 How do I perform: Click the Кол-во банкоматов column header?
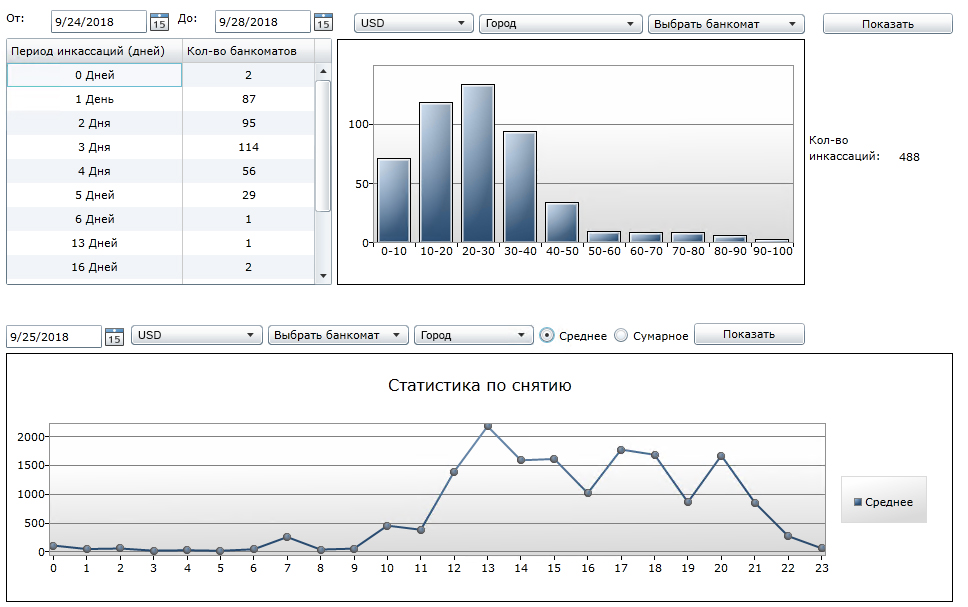point(247,51)
